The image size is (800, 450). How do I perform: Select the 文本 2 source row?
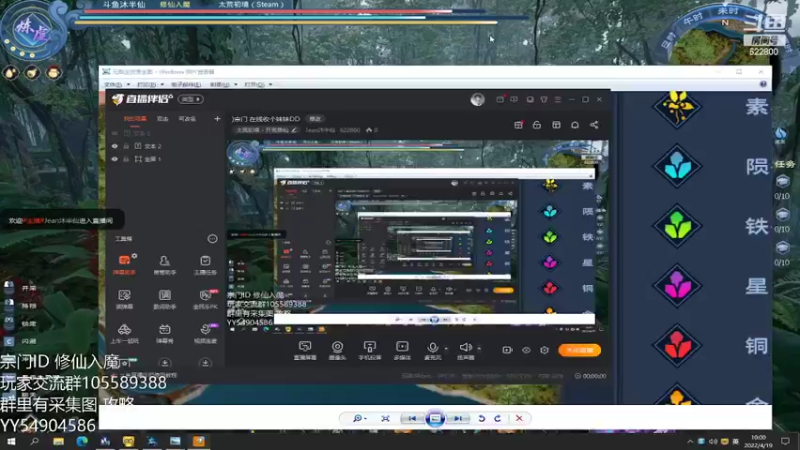[x=163, y=146]
